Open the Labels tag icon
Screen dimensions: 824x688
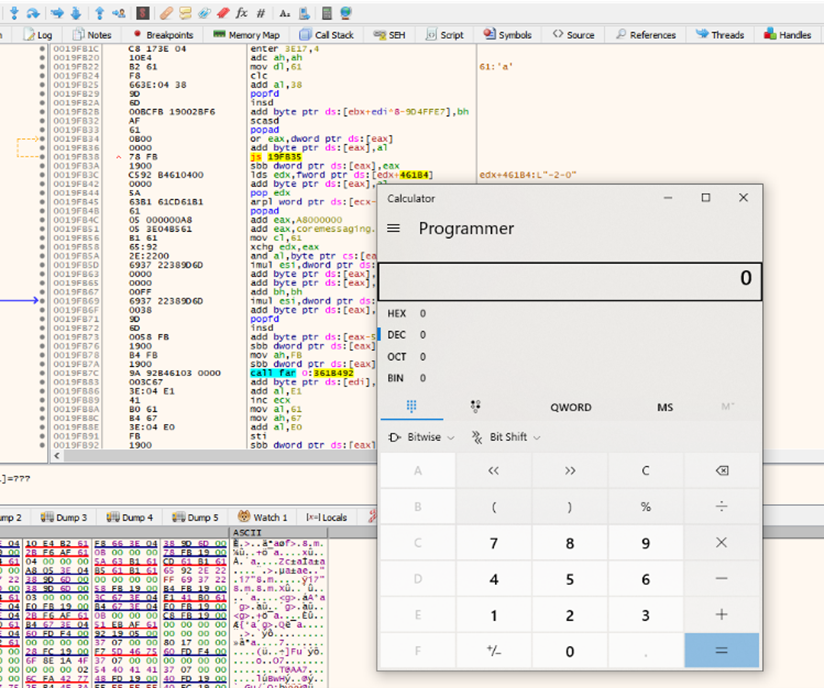tap(204, 13)
